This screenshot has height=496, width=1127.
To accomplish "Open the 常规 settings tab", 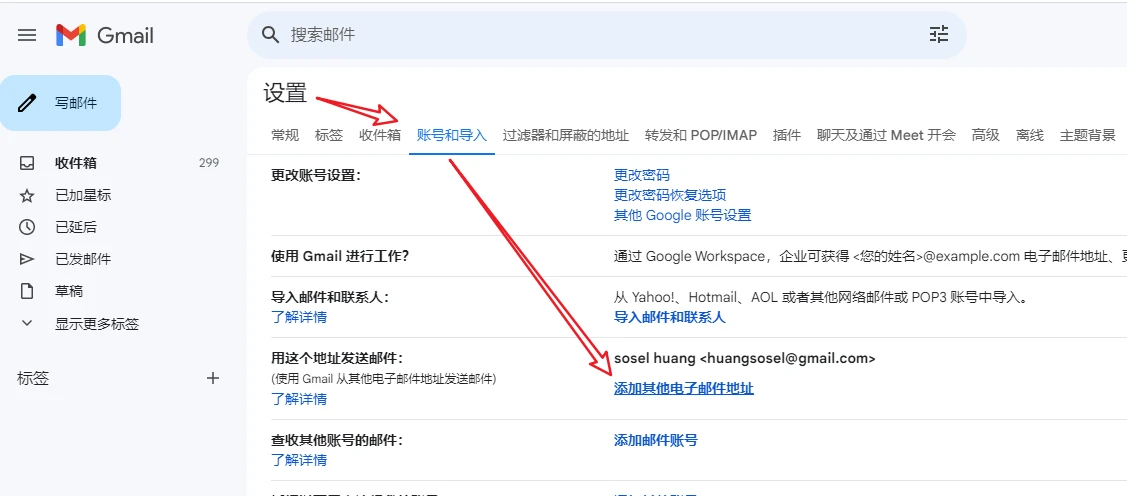I will coord(285,135).
